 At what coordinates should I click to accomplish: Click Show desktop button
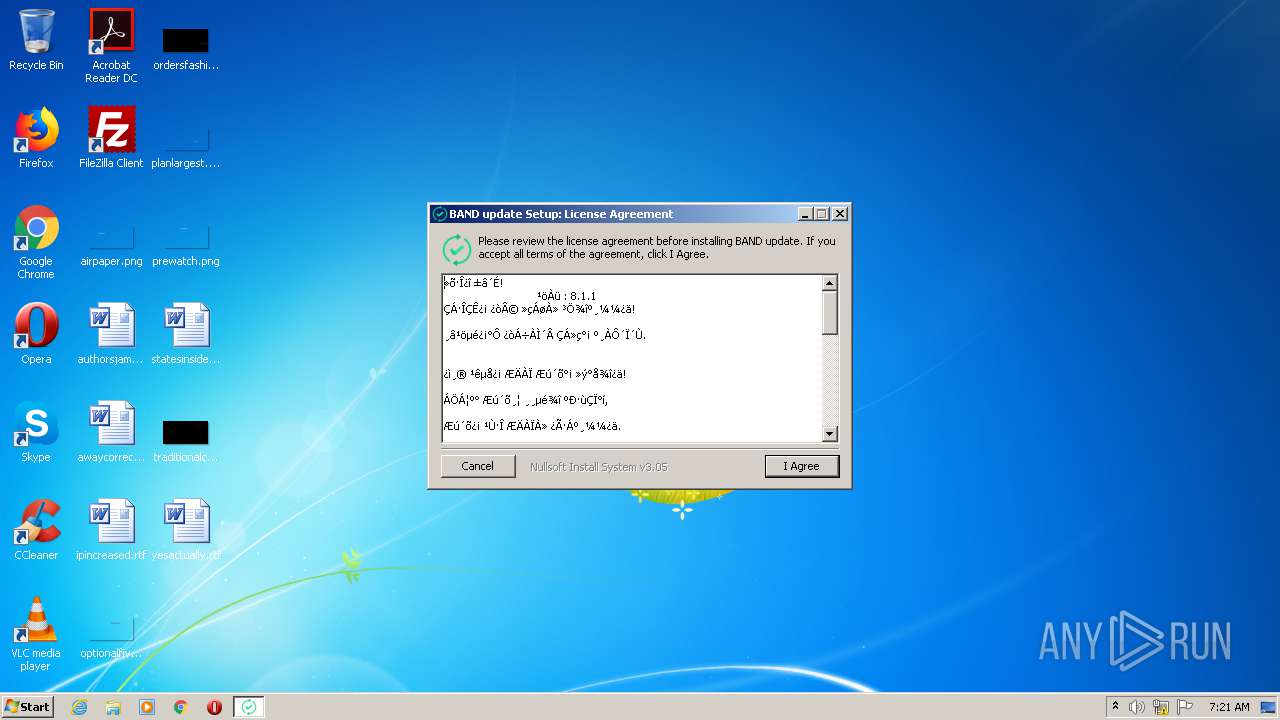point(1269,707)
